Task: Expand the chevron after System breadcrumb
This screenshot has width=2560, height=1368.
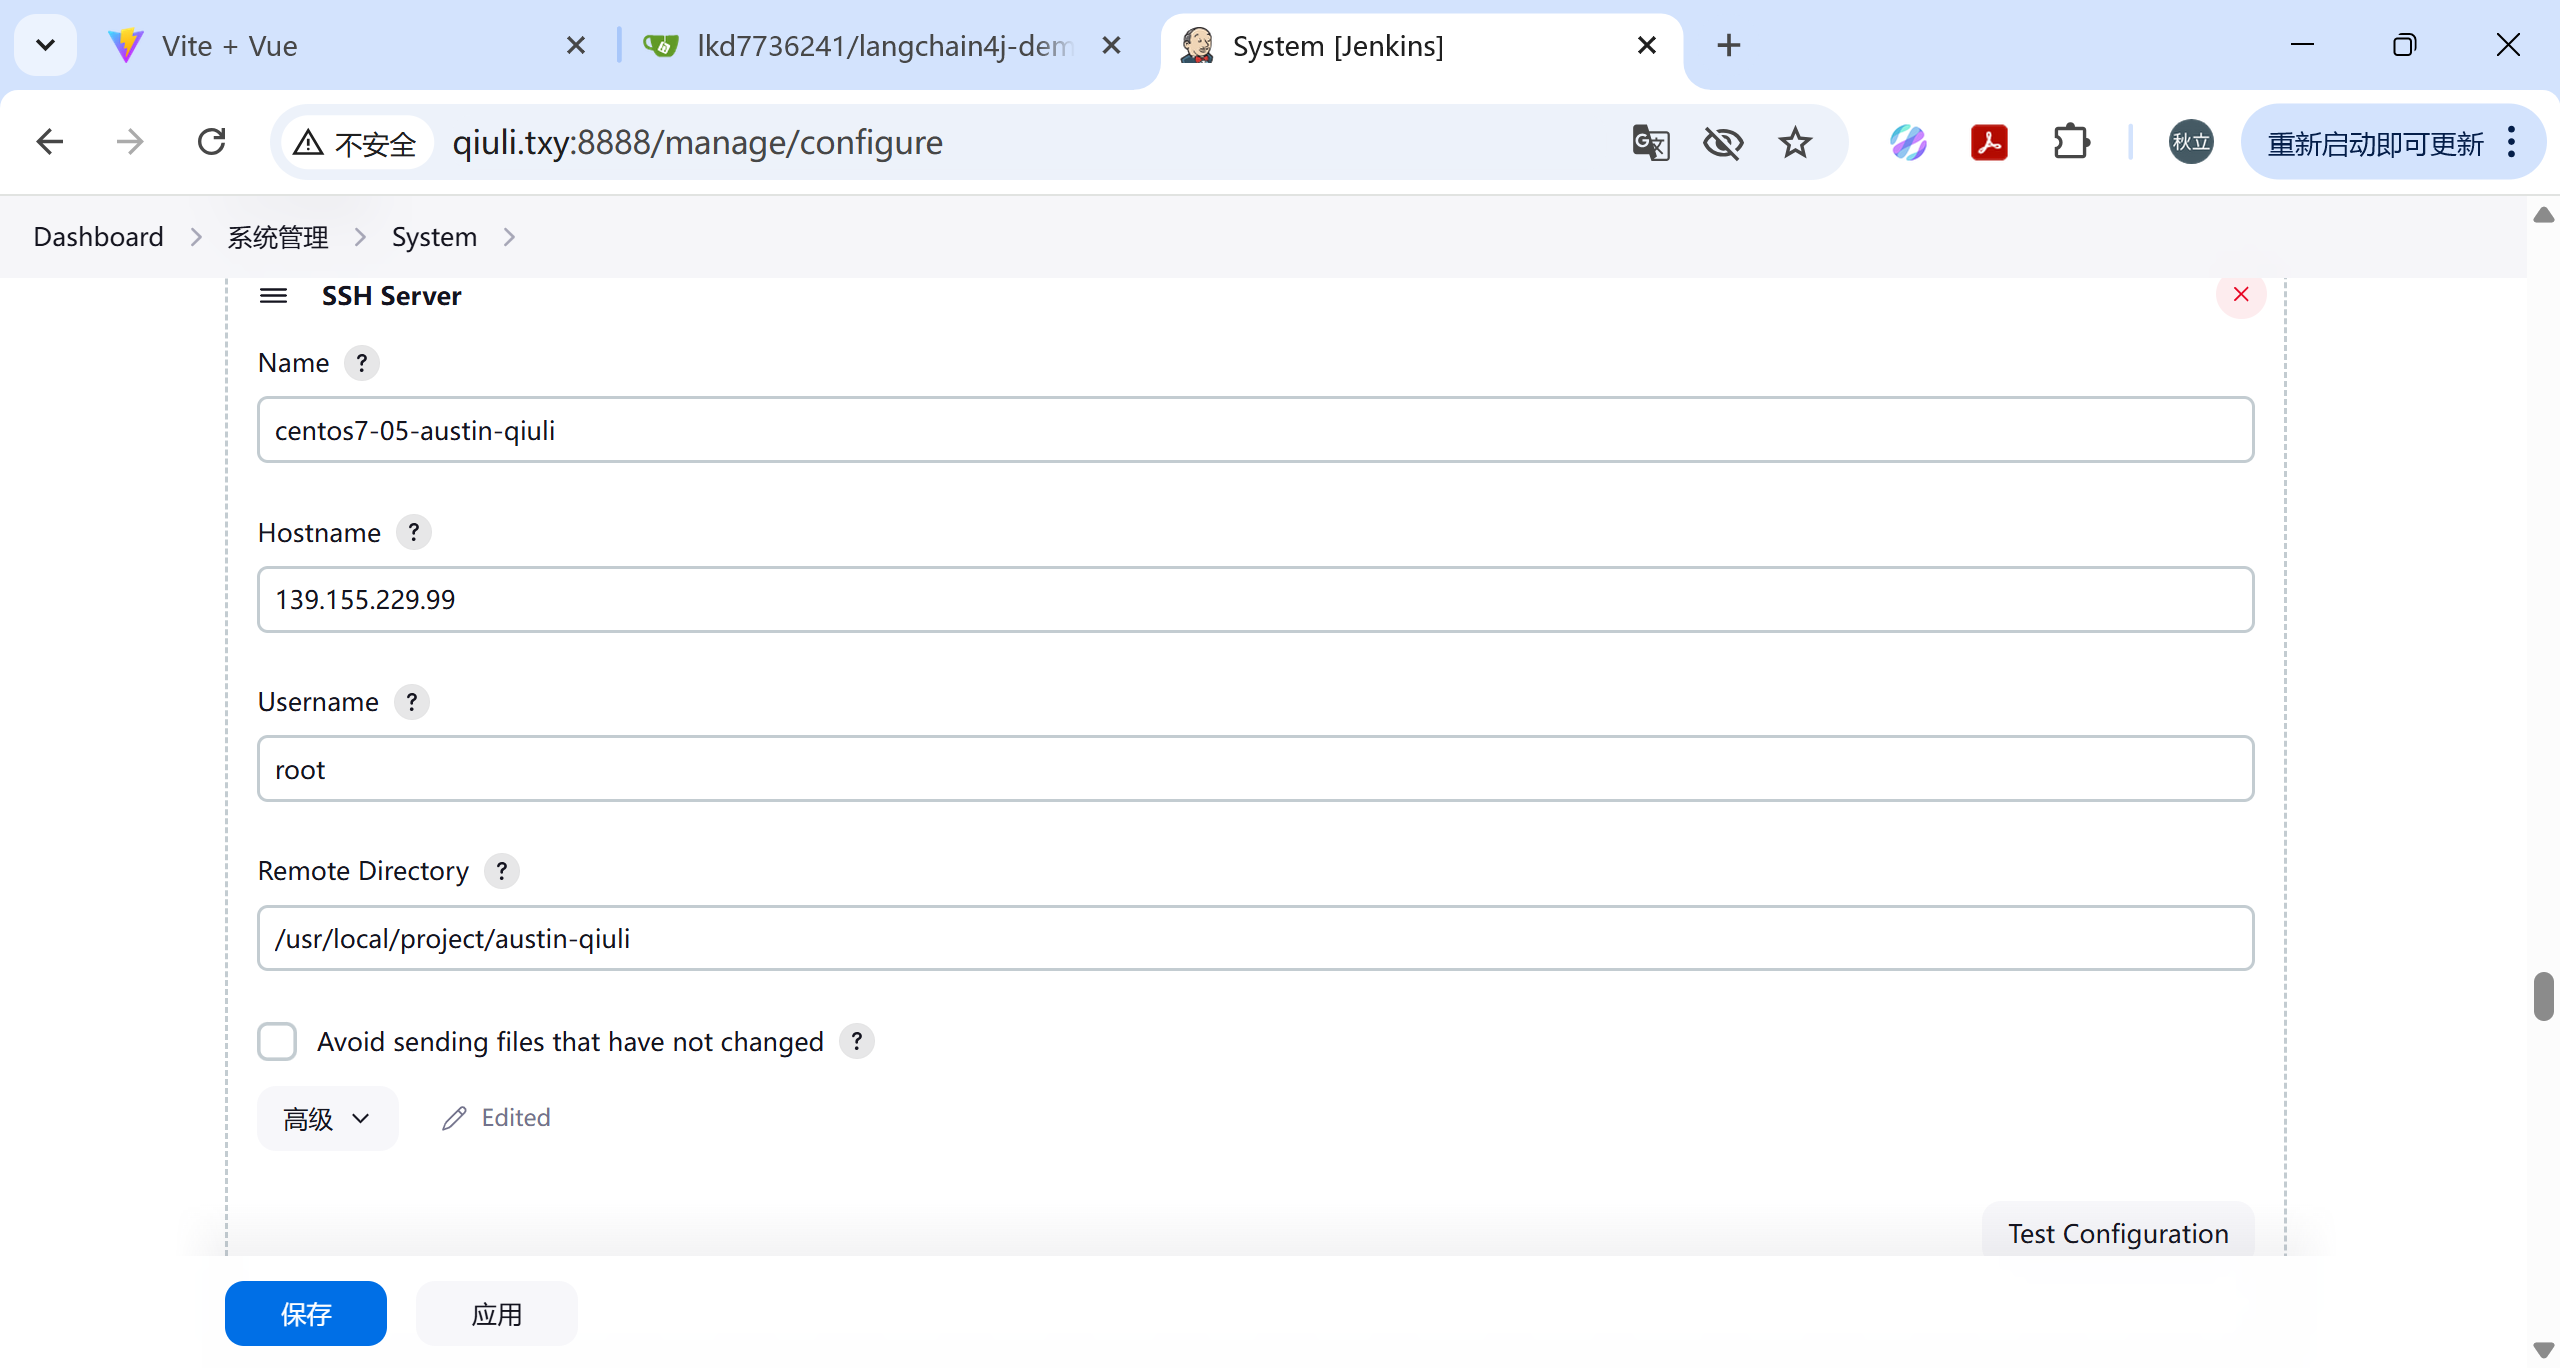Action: click(509, 237)
